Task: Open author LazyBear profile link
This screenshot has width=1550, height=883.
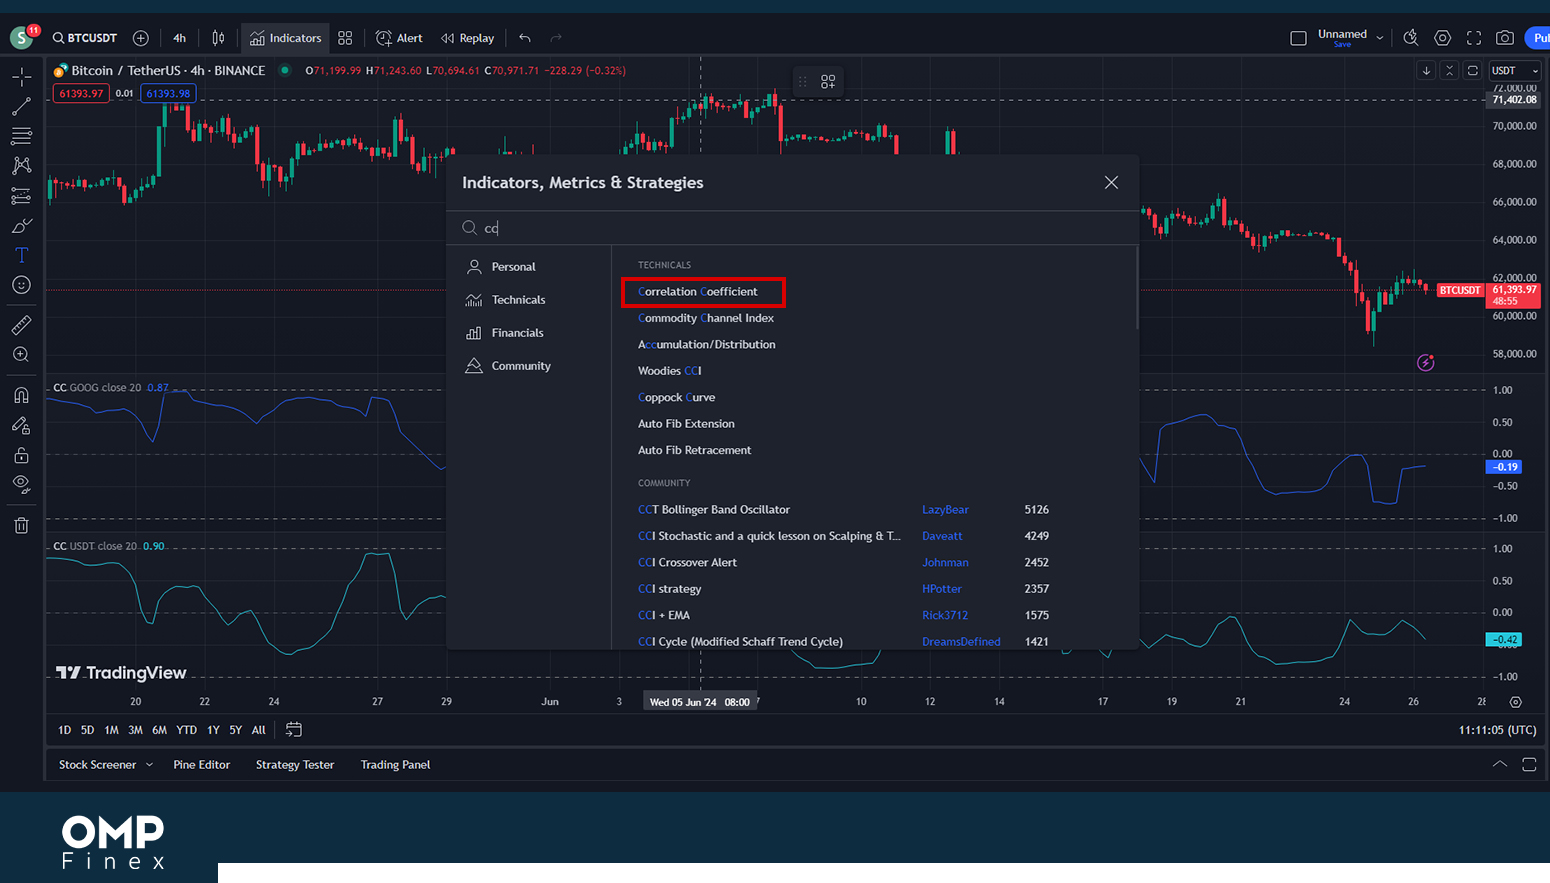Action: (x=945, y=510)
